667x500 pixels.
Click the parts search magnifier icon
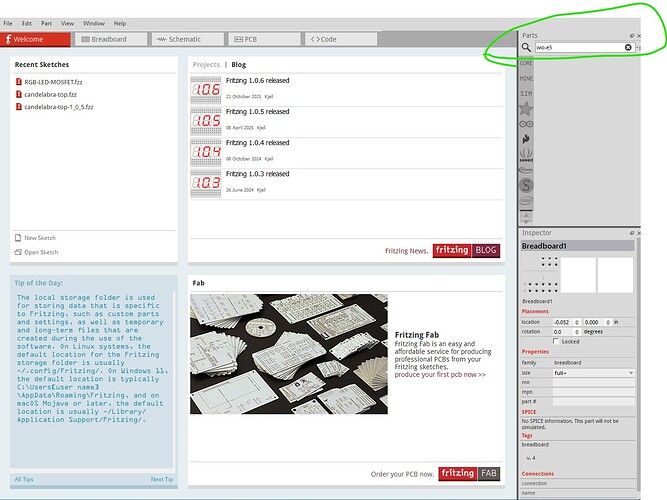click(526, 47)
